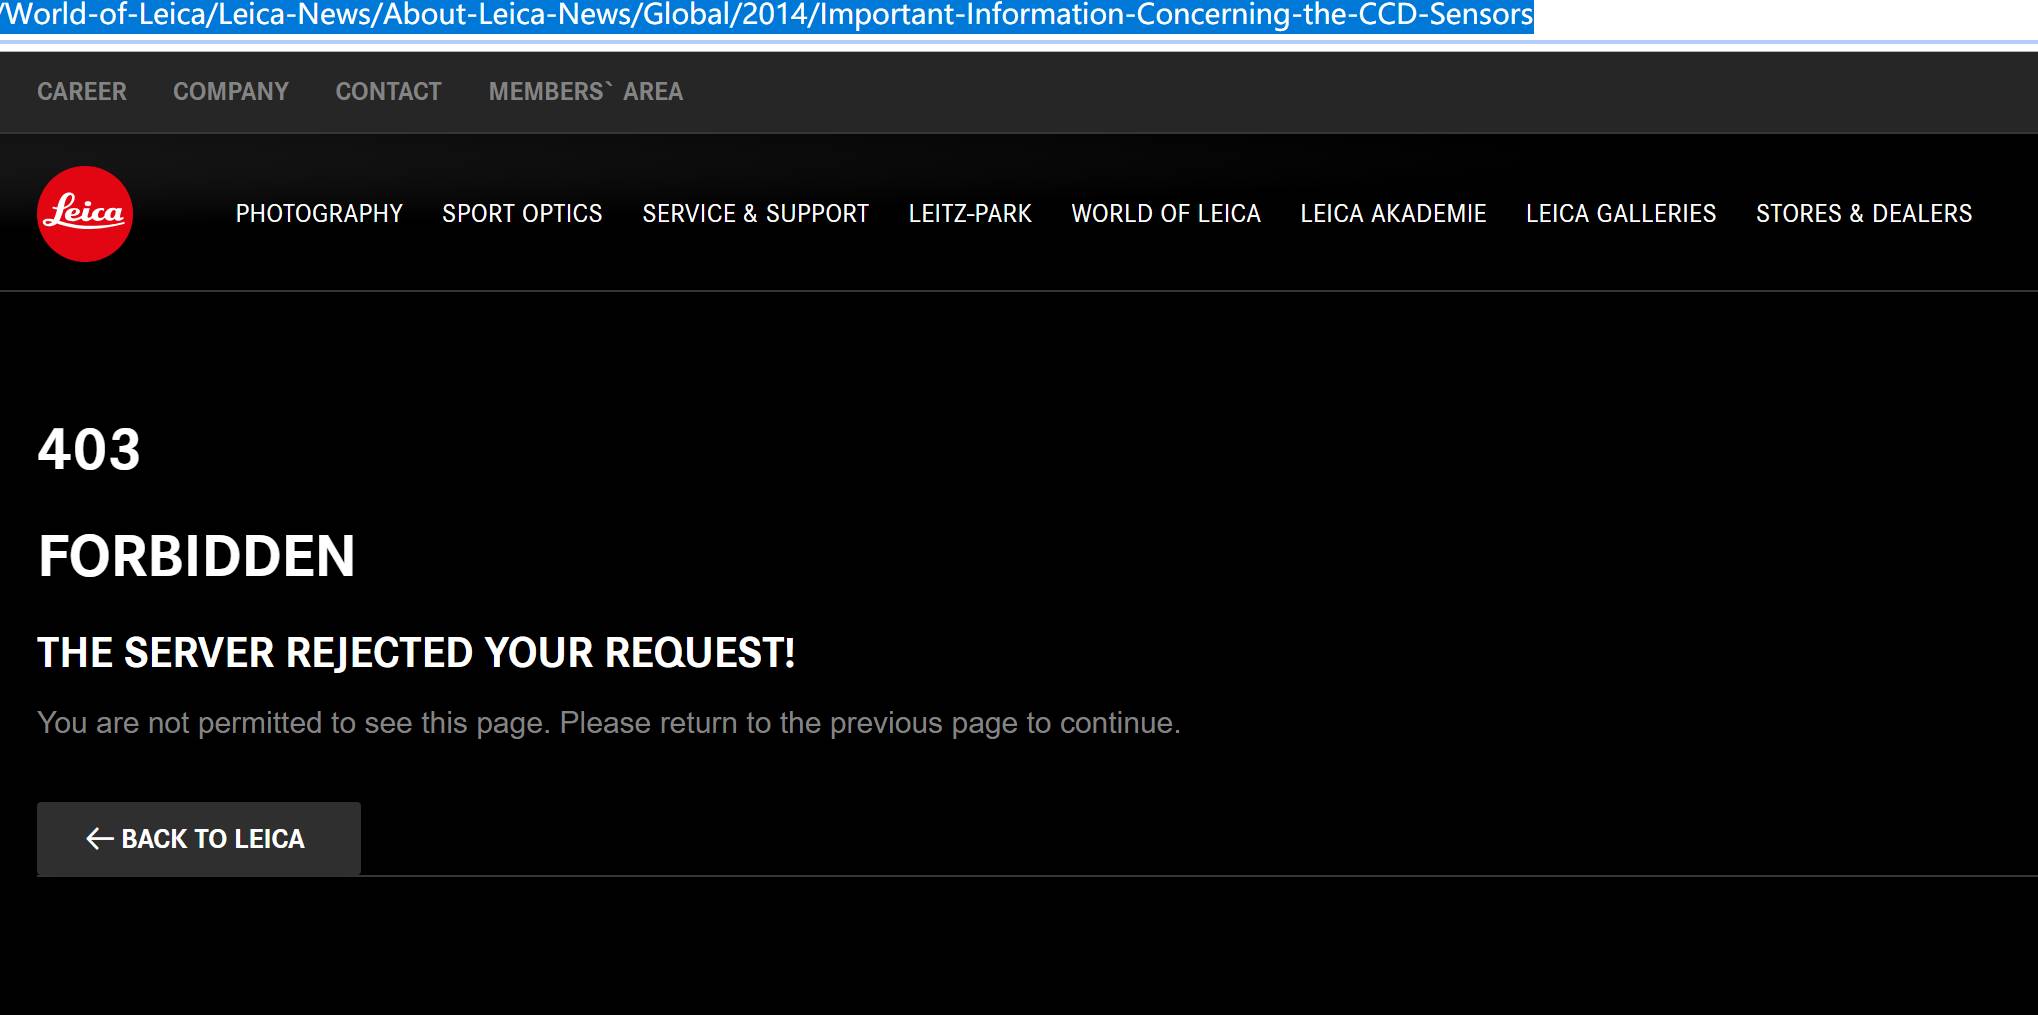The width and height of the screenshot is (2038, 1015).
Task: Click the highlighted URL in address bar
Action: click(767, 15)
